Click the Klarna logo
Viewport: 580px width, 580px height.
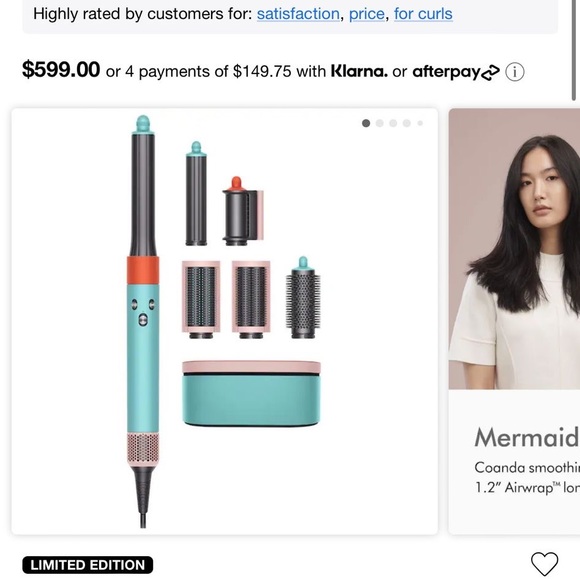click(x=359, y=71)
